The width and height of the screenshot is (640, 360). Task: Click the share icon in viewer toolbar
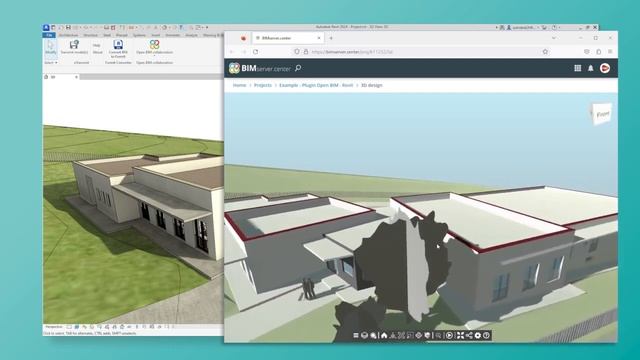(469, 335)
